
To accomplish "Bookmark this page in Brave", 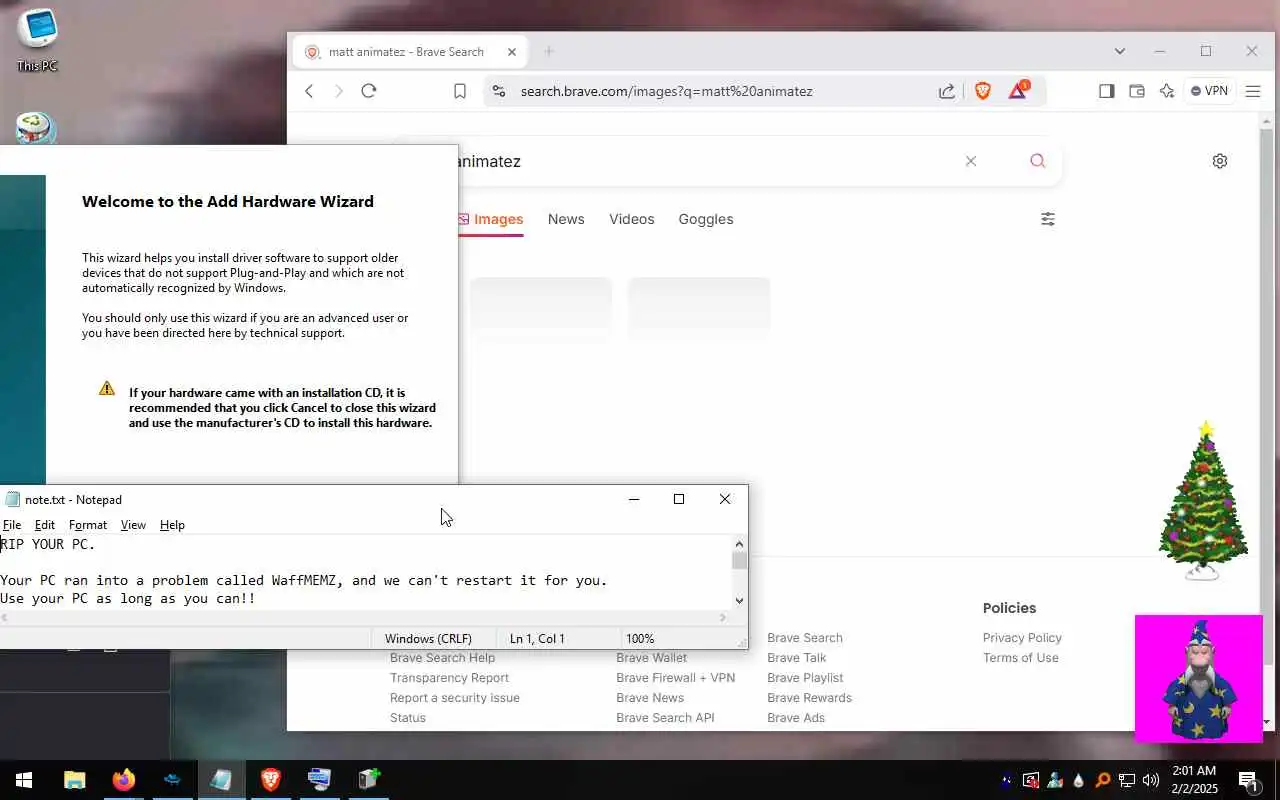I will click(460, 91).
